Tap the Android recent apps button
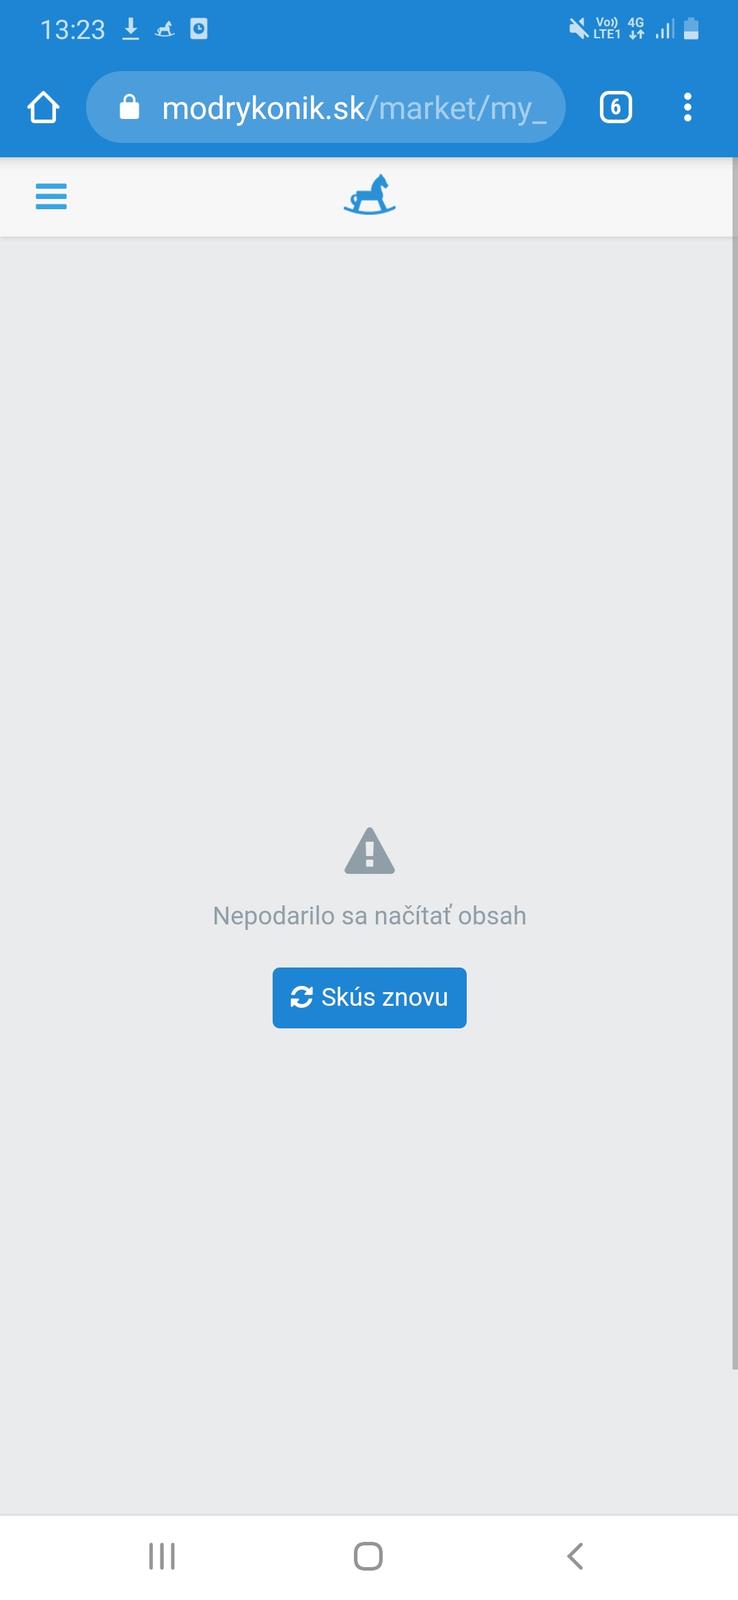Image resolution: width=738 pixels, height=1600 pixels. [x=162, y=1556]
